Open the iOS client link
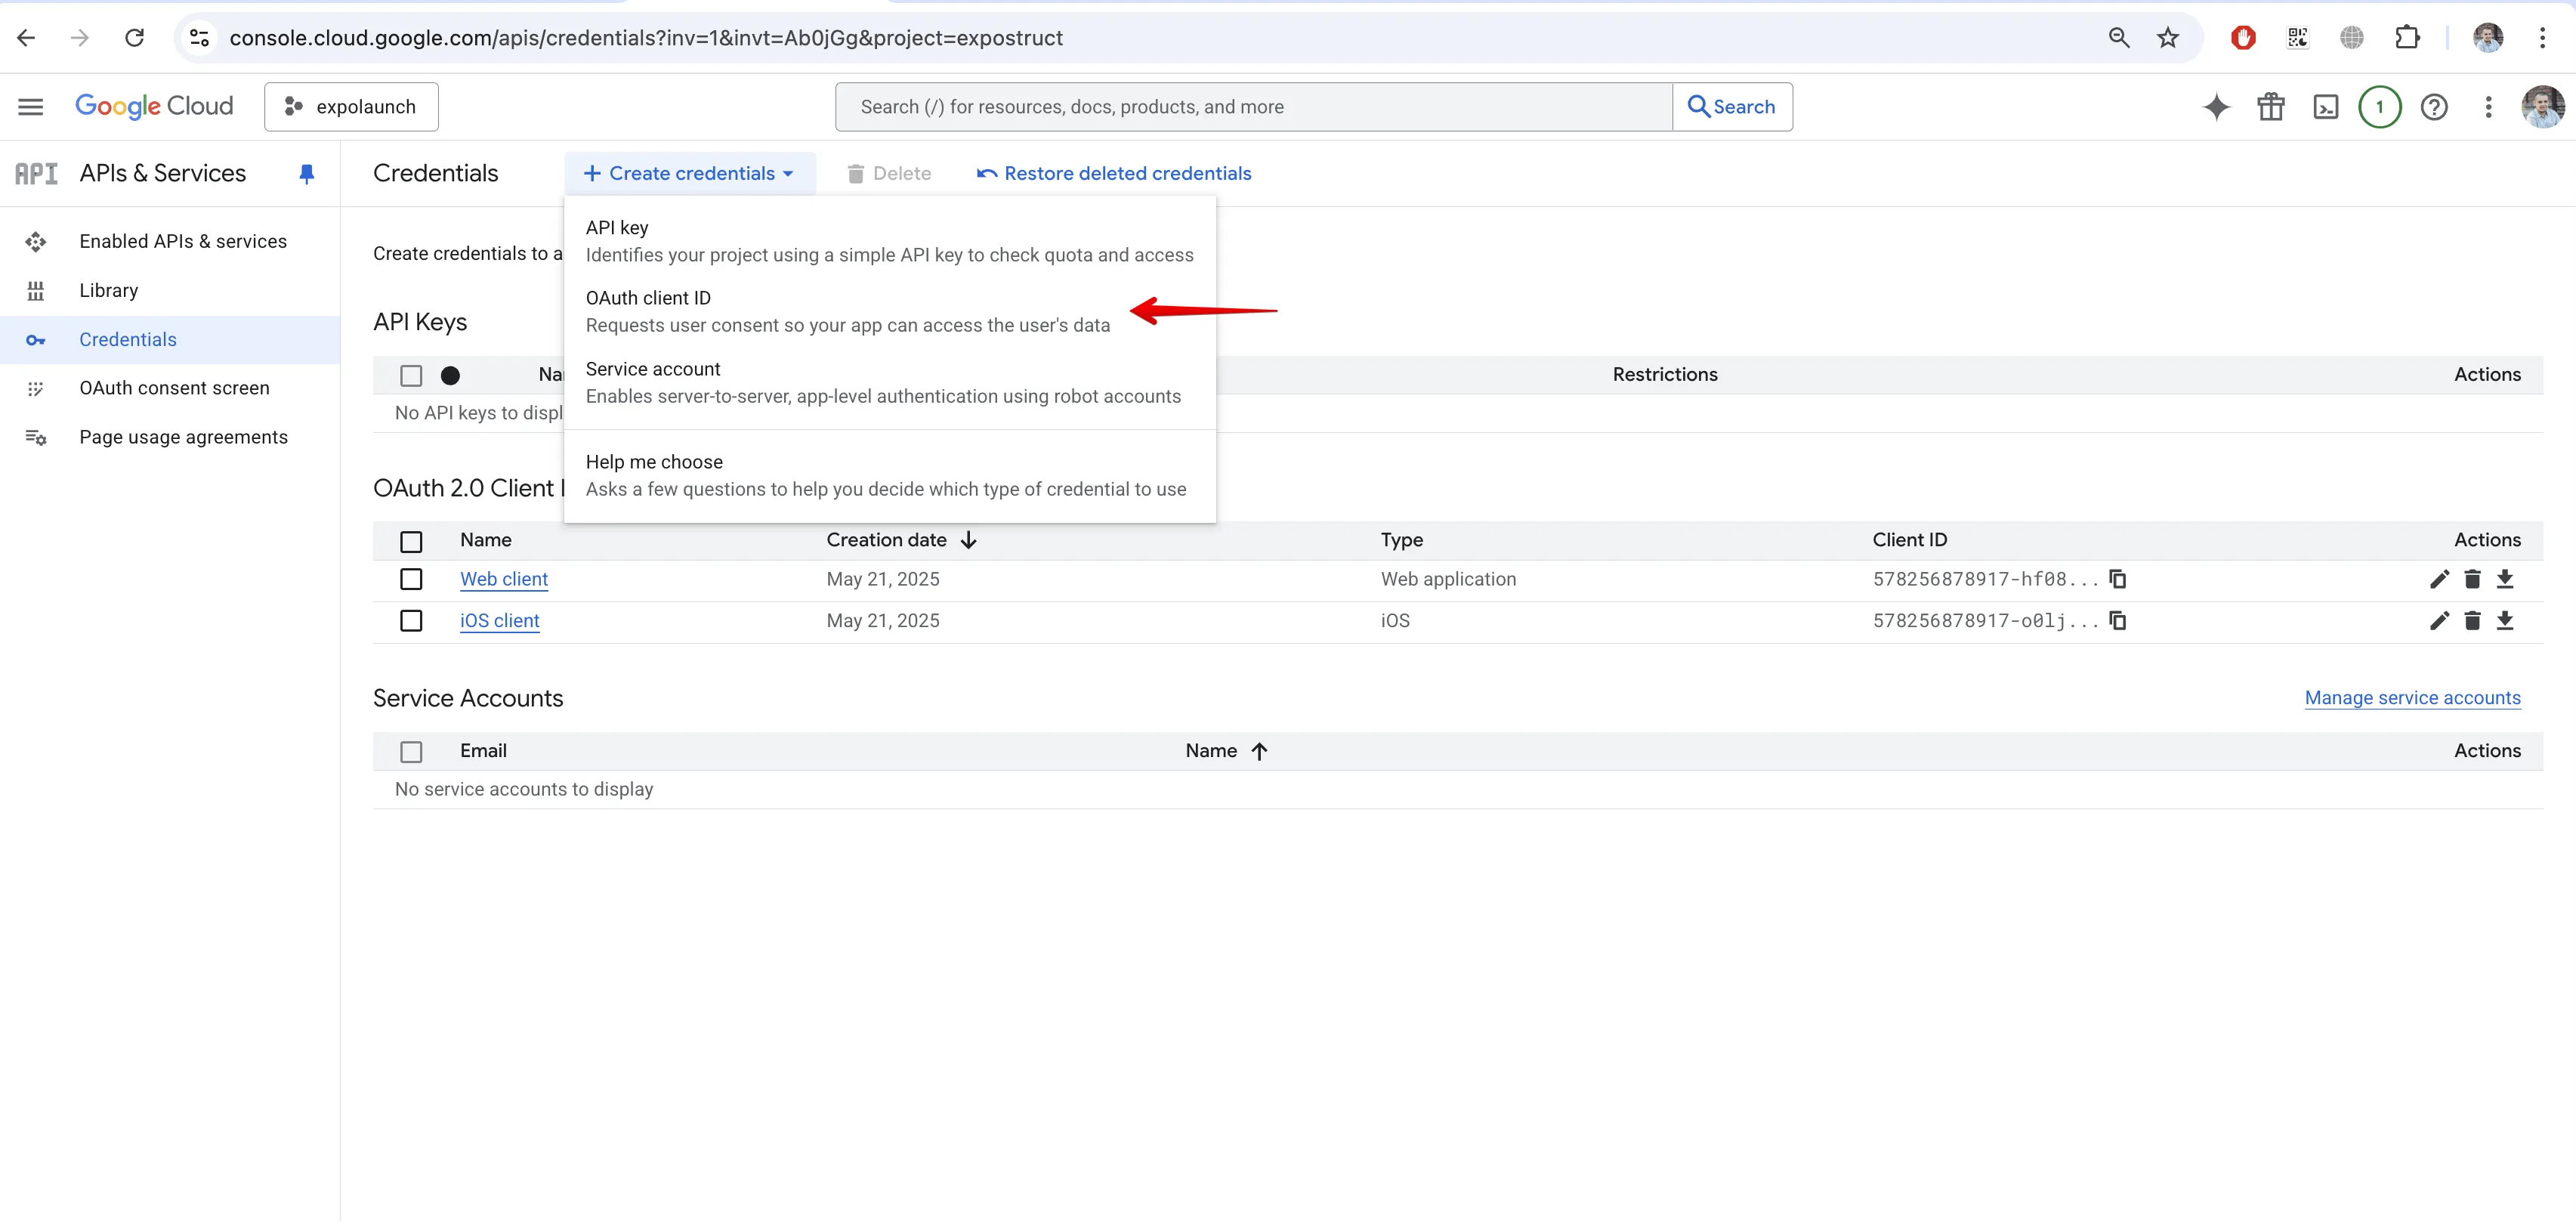The image size is (2576, 1221). [499, 621]
